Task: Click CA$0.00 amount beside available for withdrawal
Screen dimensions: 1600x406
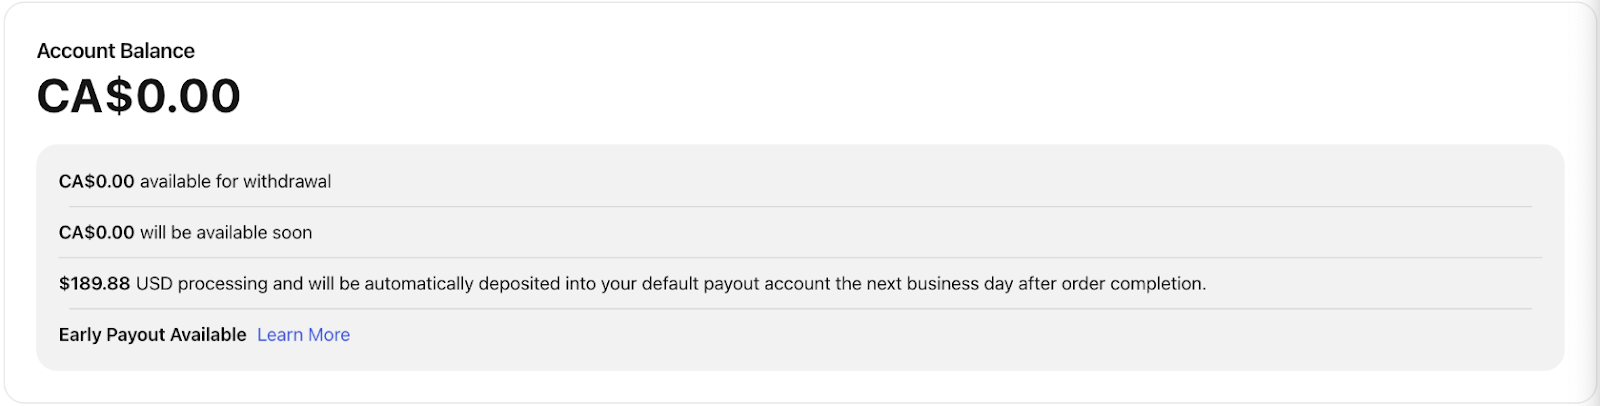Action: coord(96,182)
